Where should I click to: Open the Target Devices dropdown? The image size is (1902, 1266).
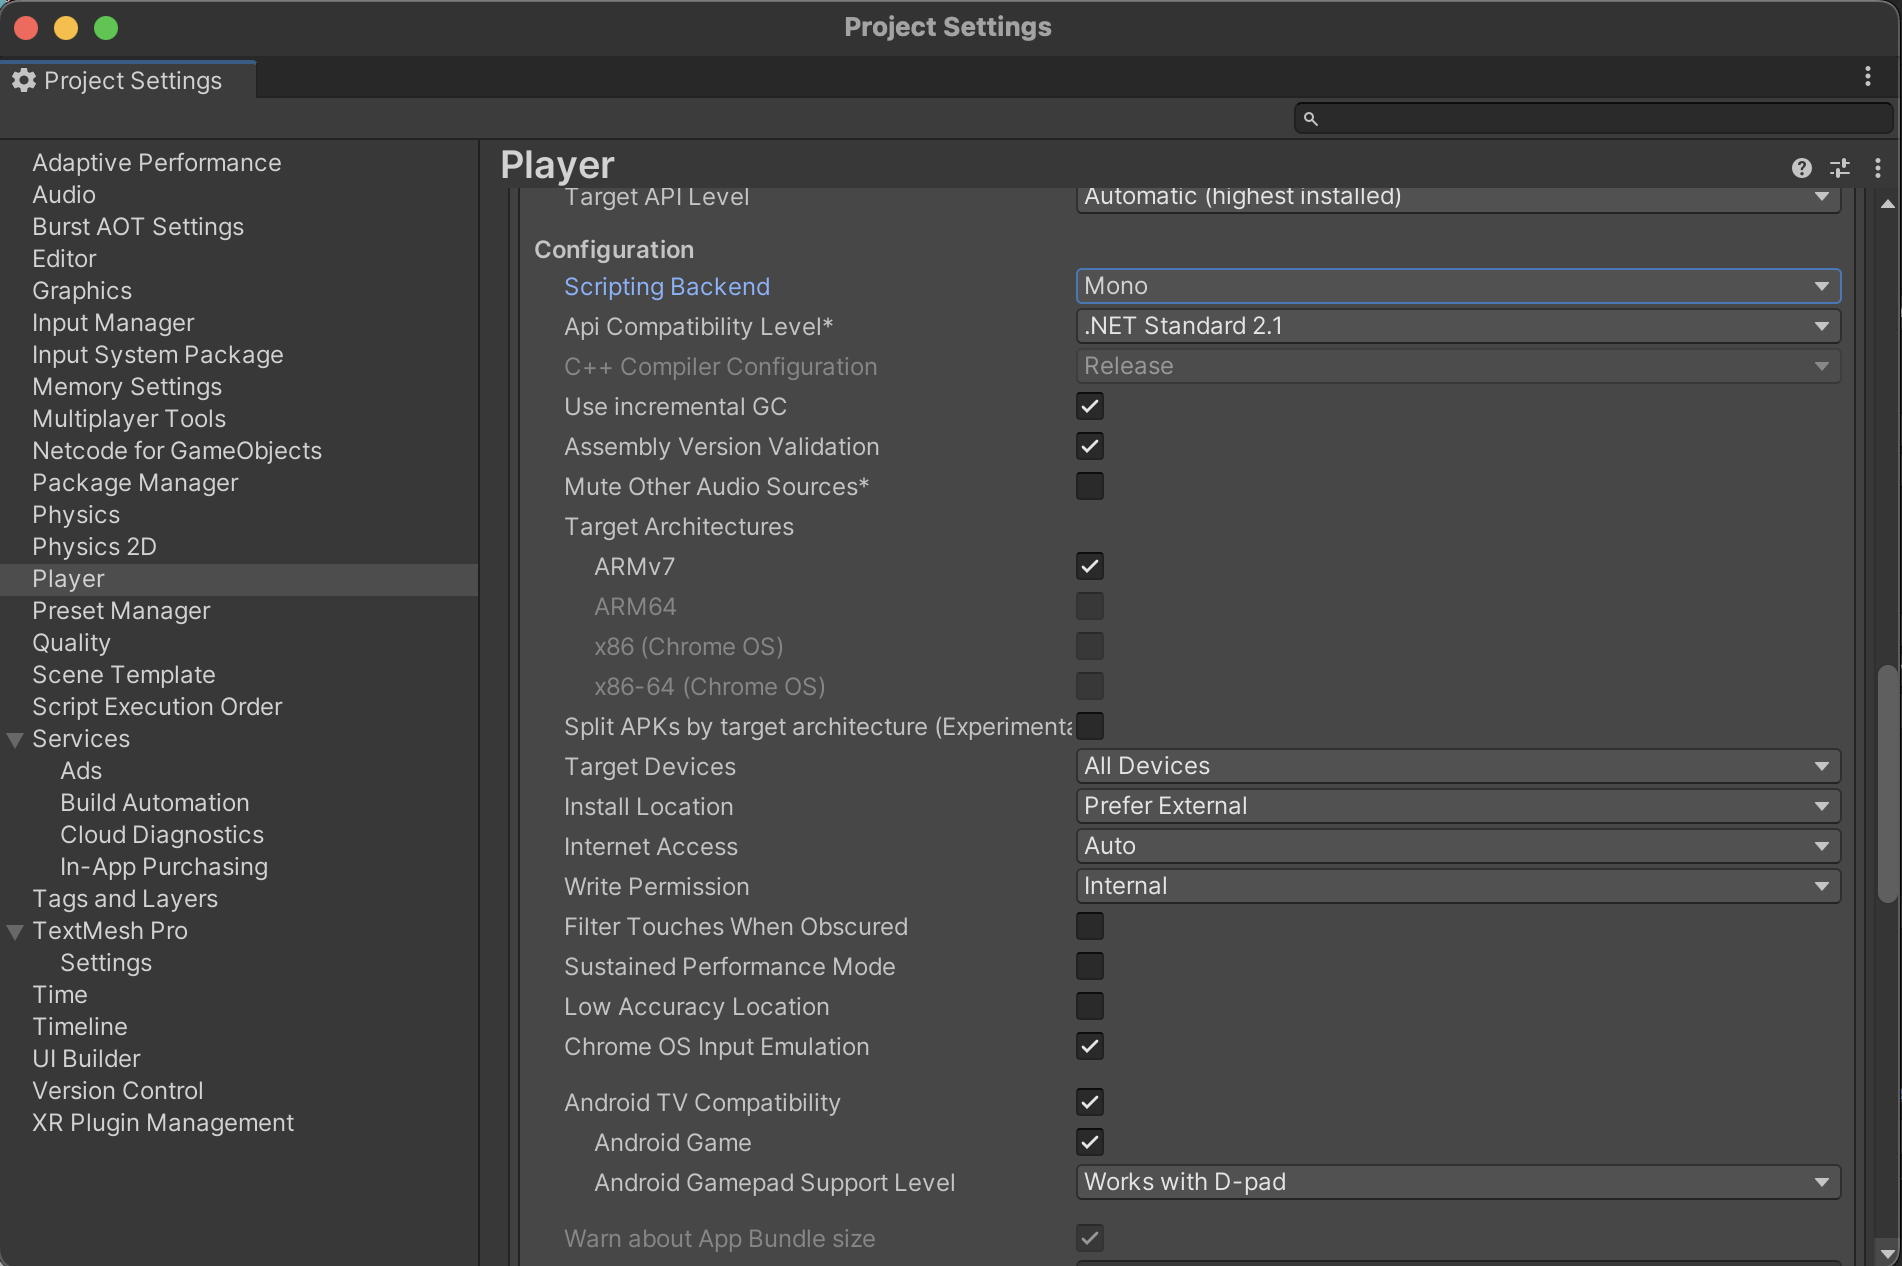click(1458, 766)
